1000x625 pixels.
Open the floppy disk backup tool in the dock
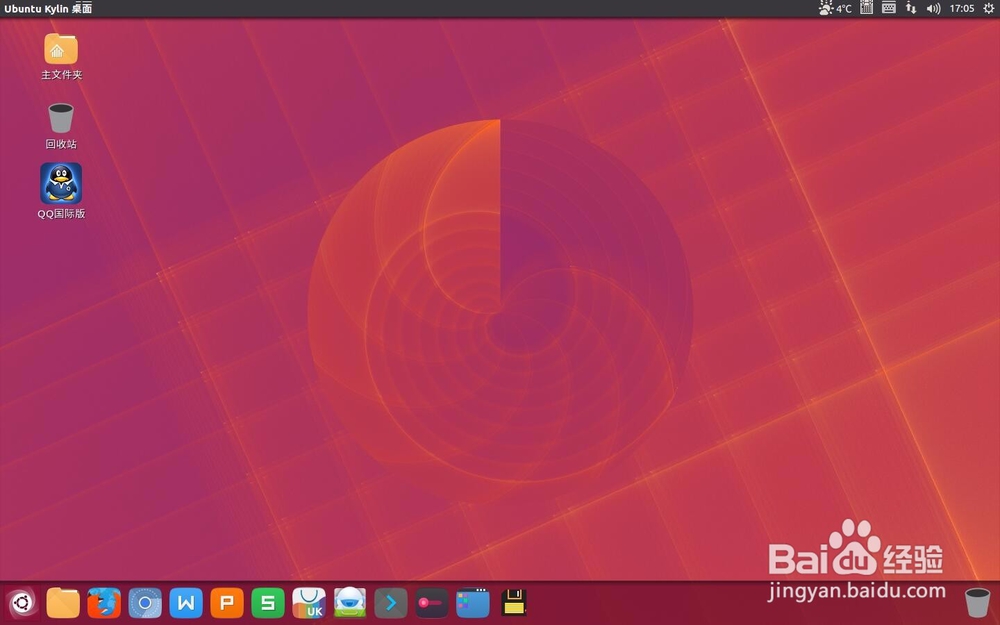[x=512, y=603]
